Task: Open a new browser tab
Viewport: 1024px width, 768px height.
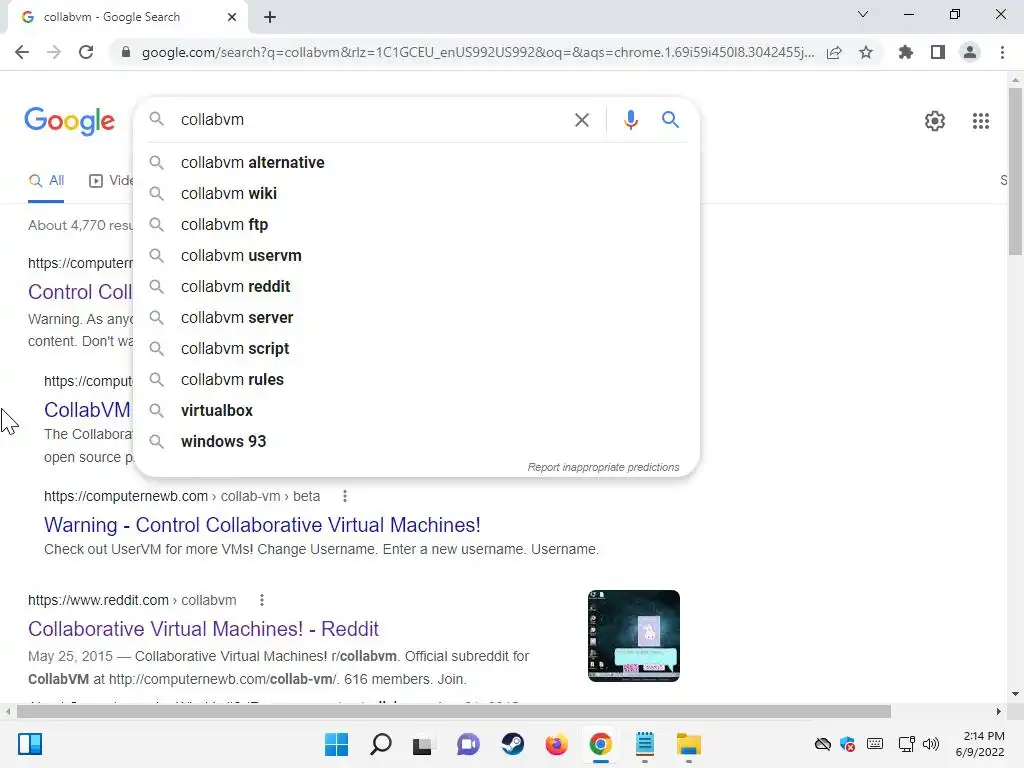Action: click(x=270, y=17)
